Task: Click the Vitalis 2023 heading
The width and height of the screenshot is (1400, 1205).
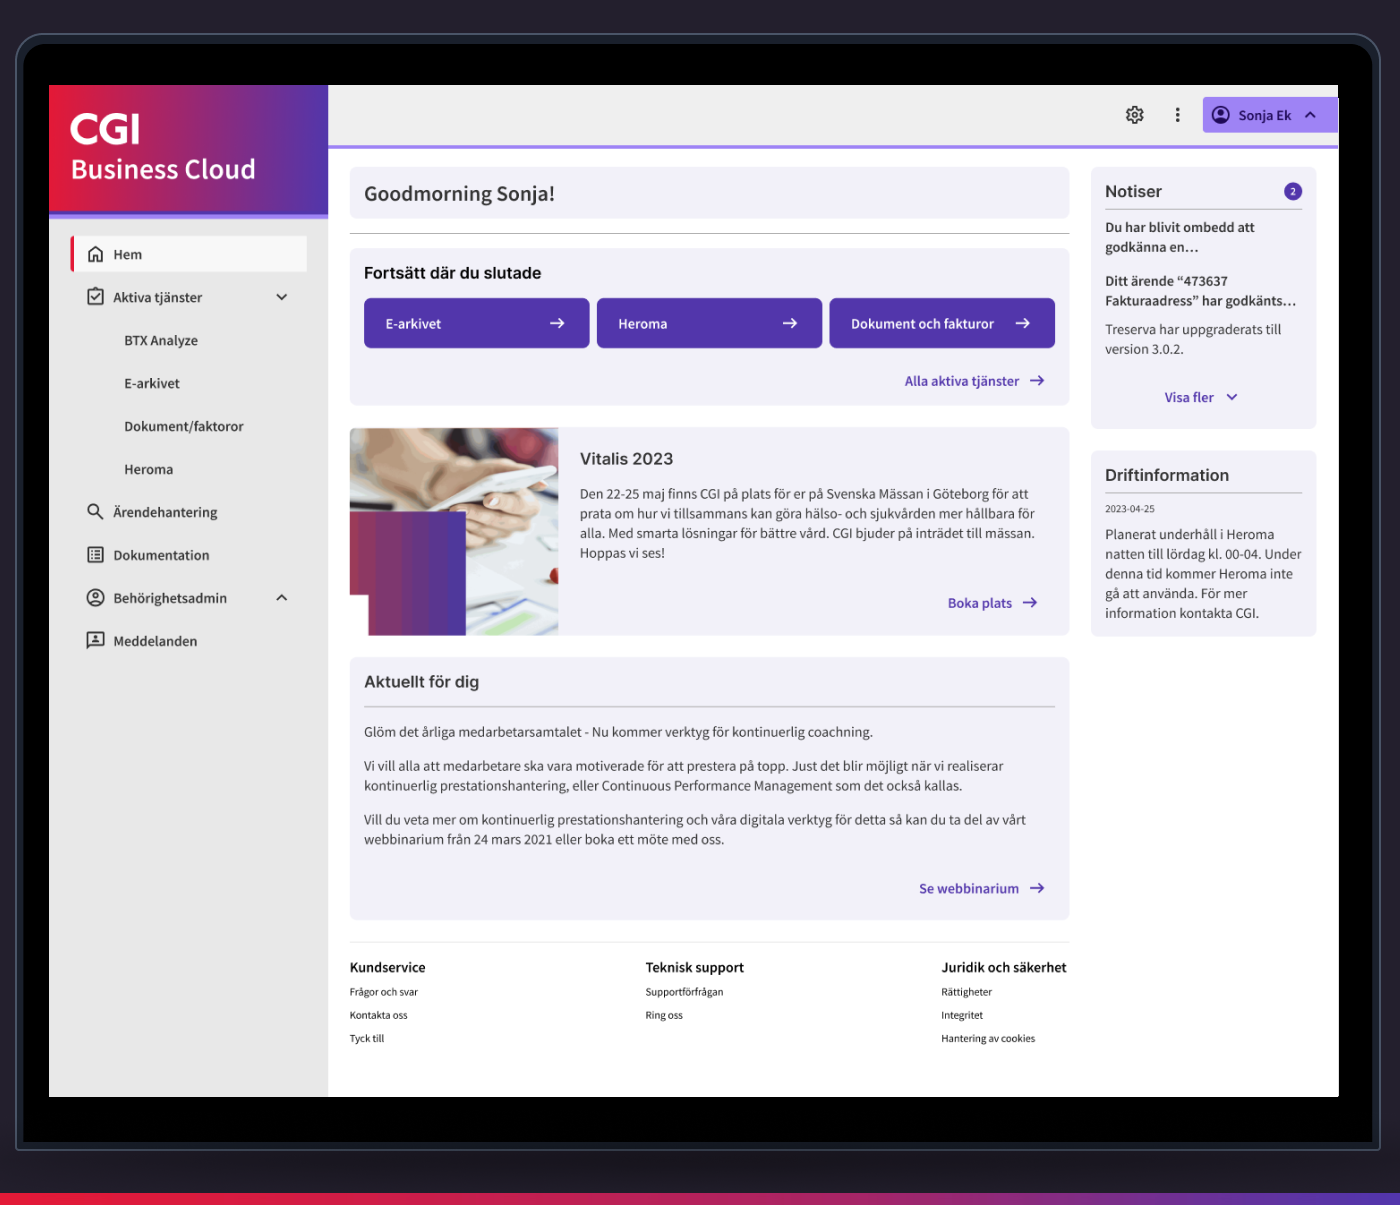Action: [626, 459]
